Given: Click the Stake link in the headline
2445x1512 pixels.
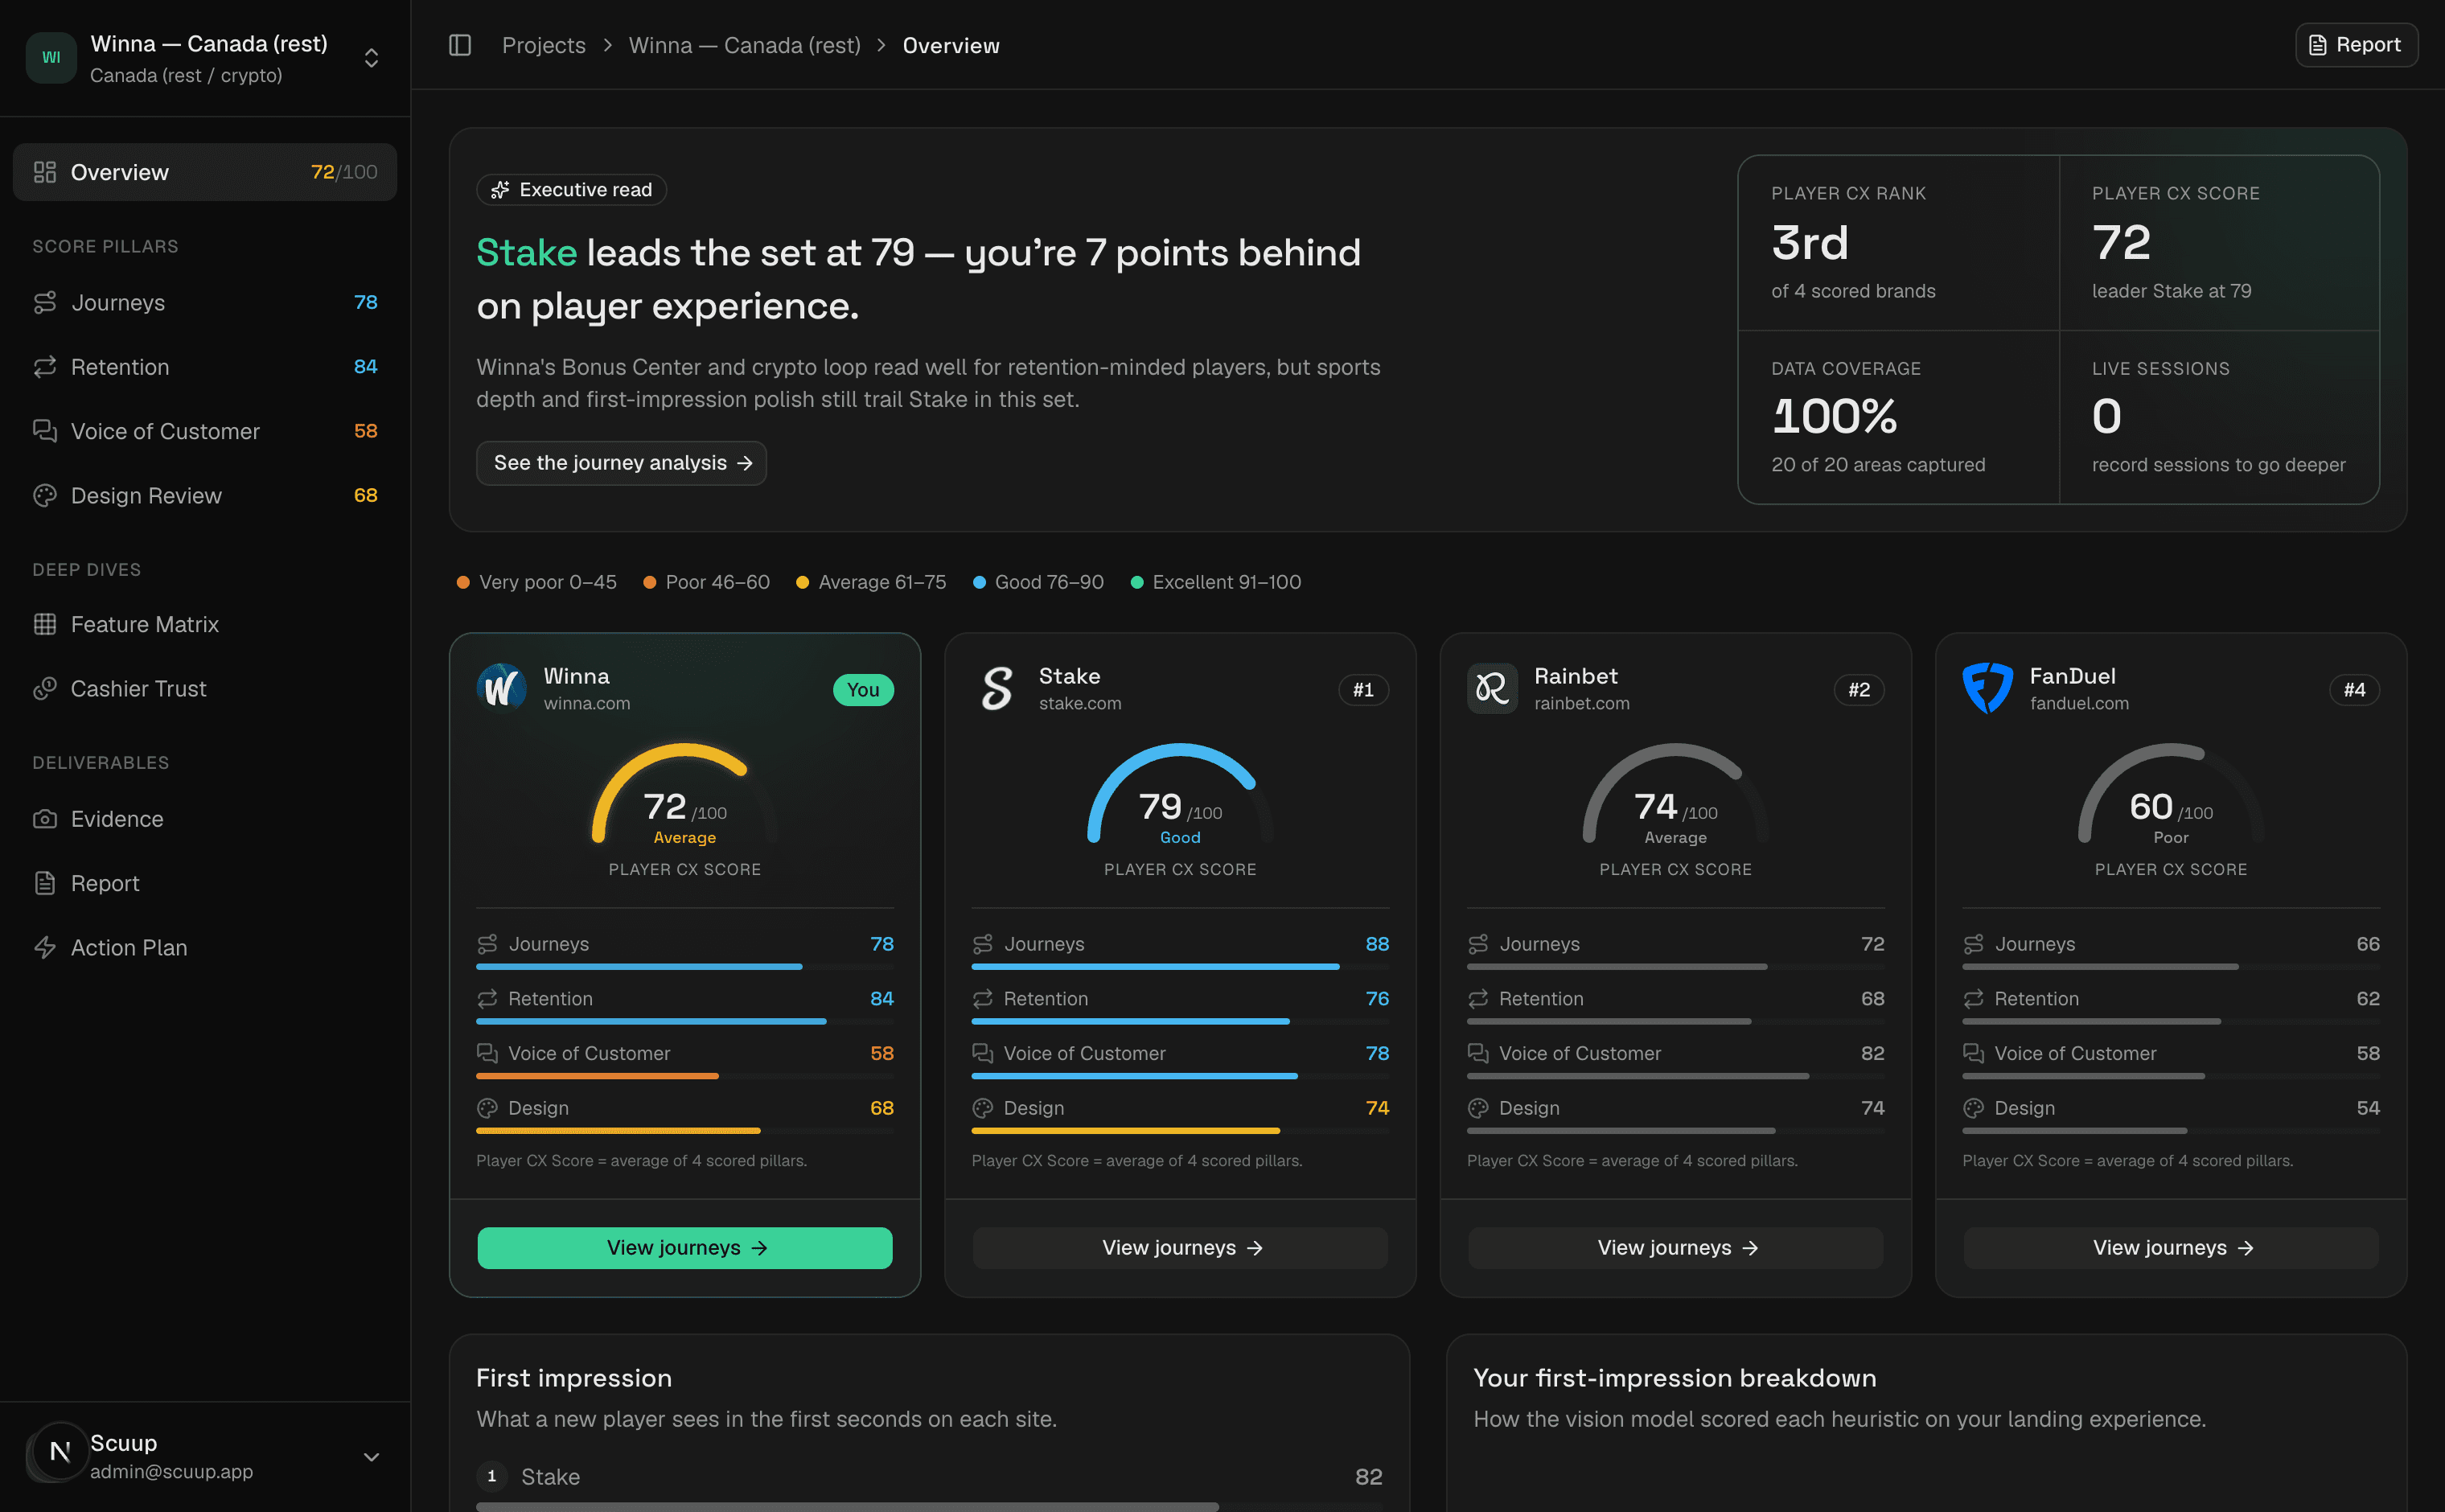Looking at the screenshot, I should point(526,253).
